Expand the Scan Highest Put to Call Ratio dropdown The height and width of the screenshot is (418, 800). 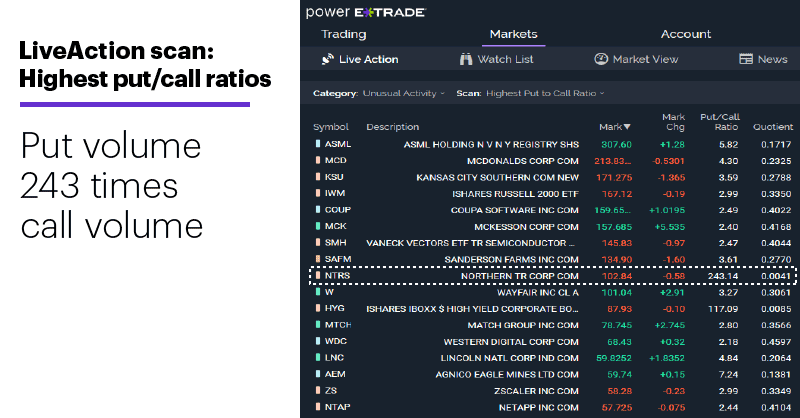pos(545,93)
